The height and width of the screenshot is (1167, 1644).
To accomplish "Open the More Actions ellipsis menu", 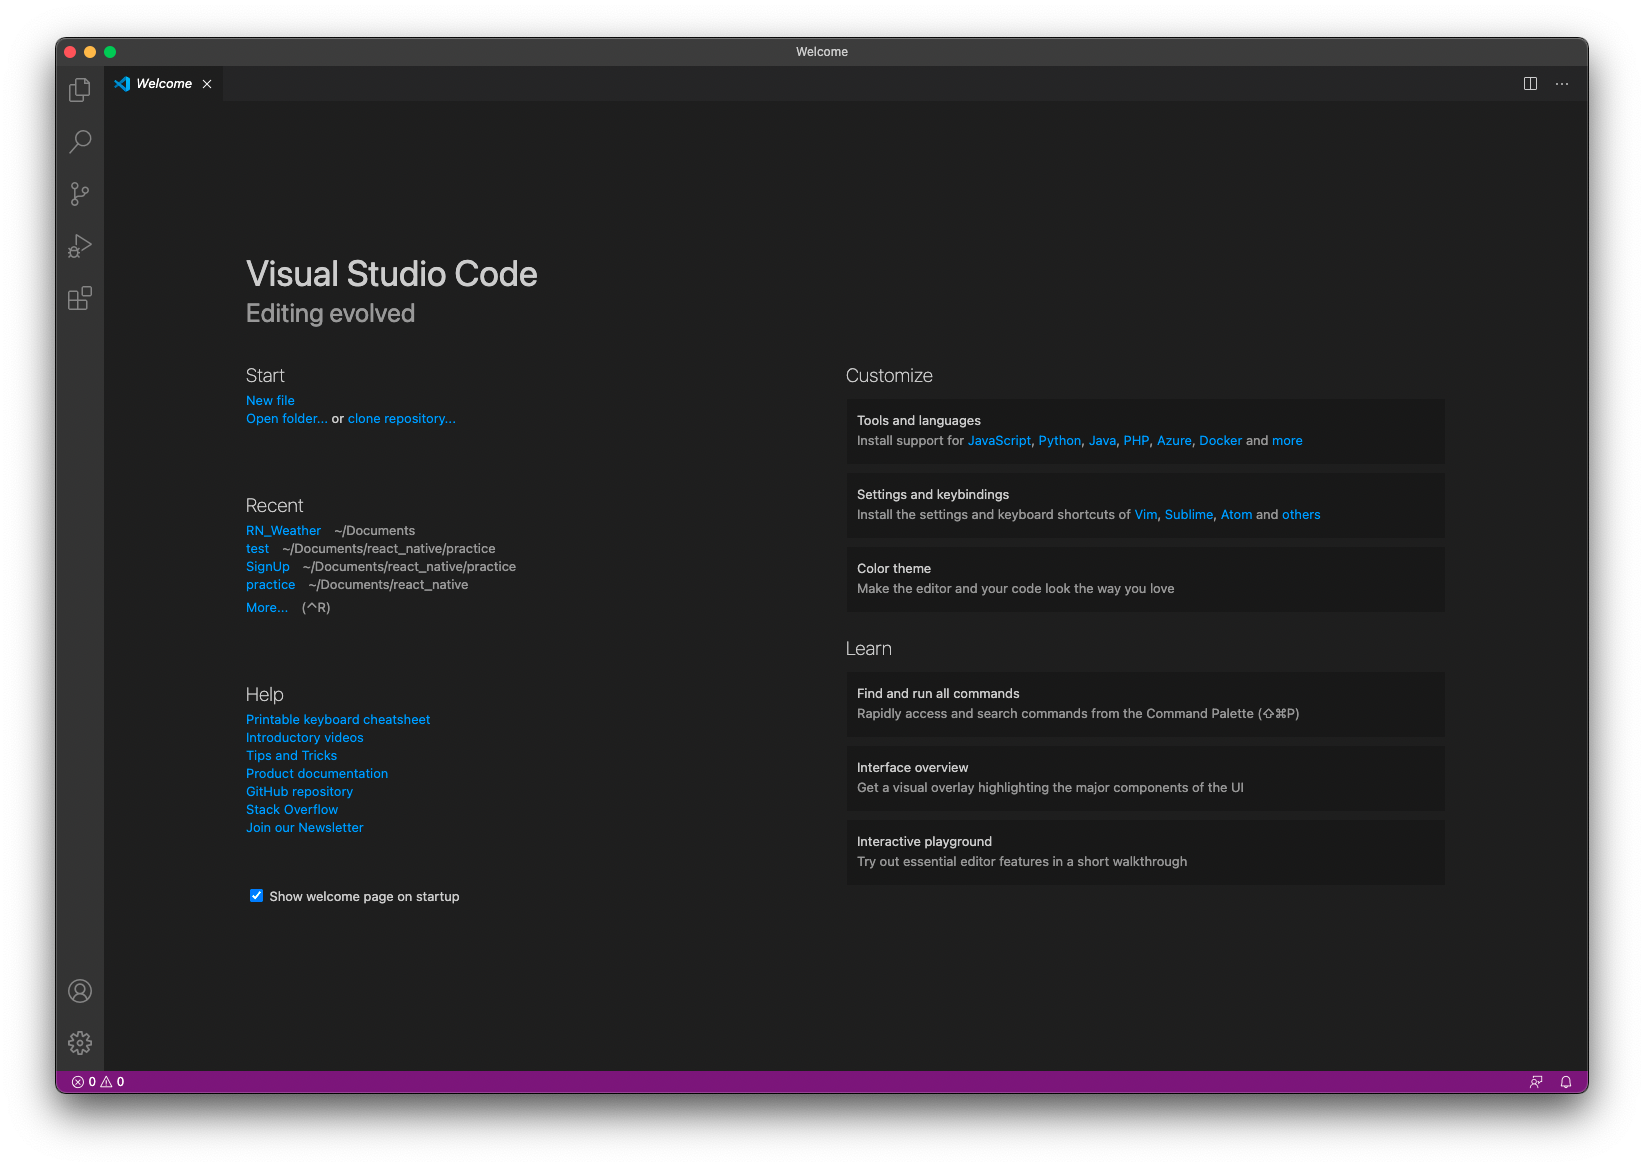I will (x=1562, y=84).
